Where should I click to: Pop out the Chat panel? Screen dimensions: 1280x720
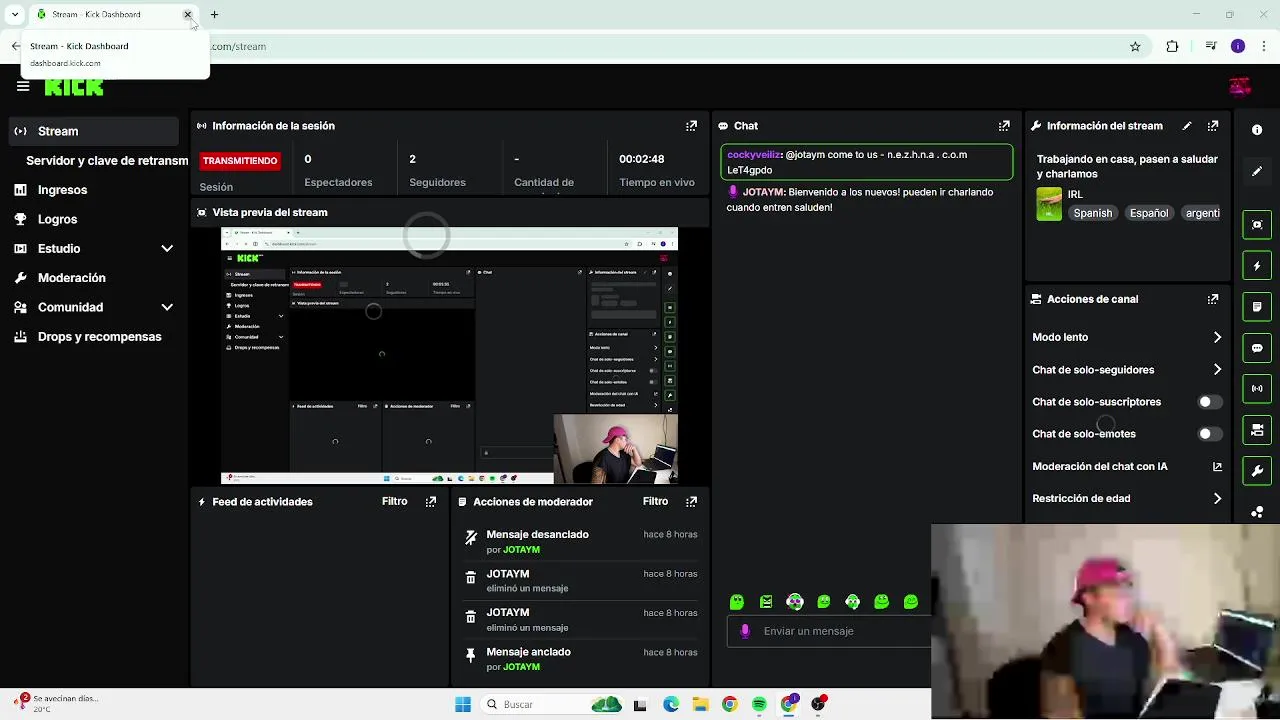tap(1004, 126)
